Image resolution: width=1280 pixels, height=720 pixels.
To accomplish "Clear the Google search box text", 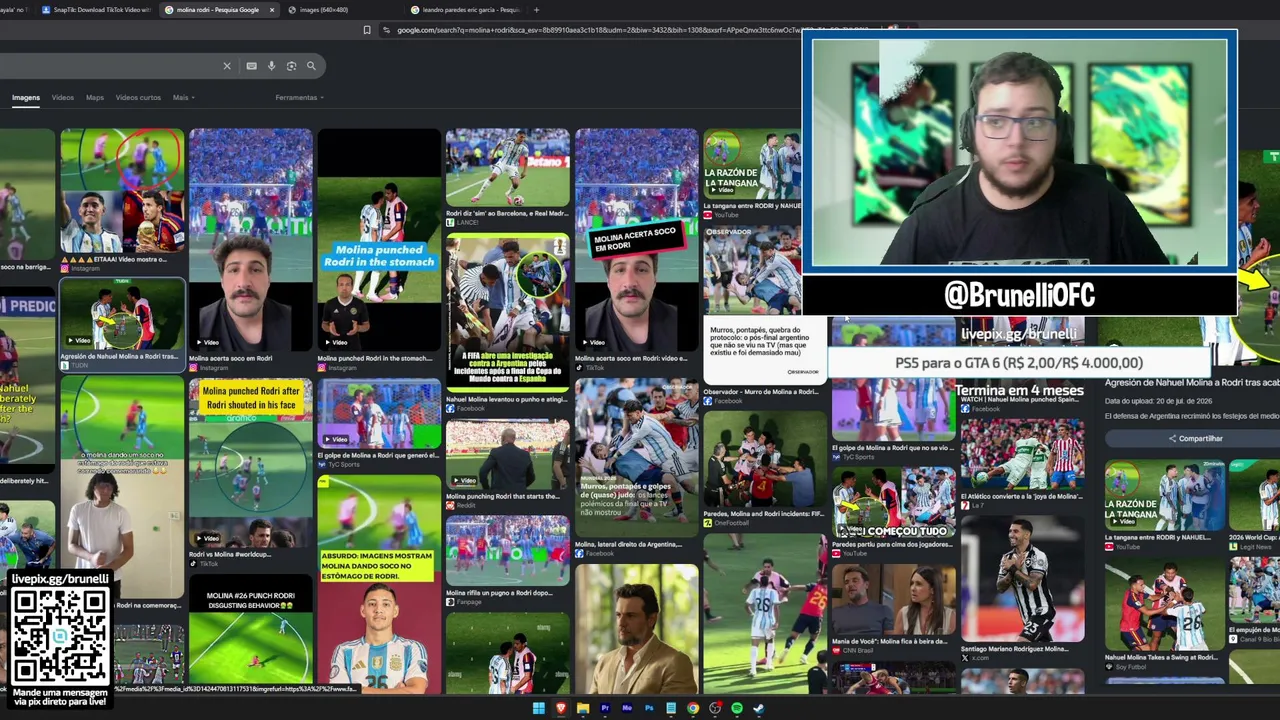I will point(227,66).
